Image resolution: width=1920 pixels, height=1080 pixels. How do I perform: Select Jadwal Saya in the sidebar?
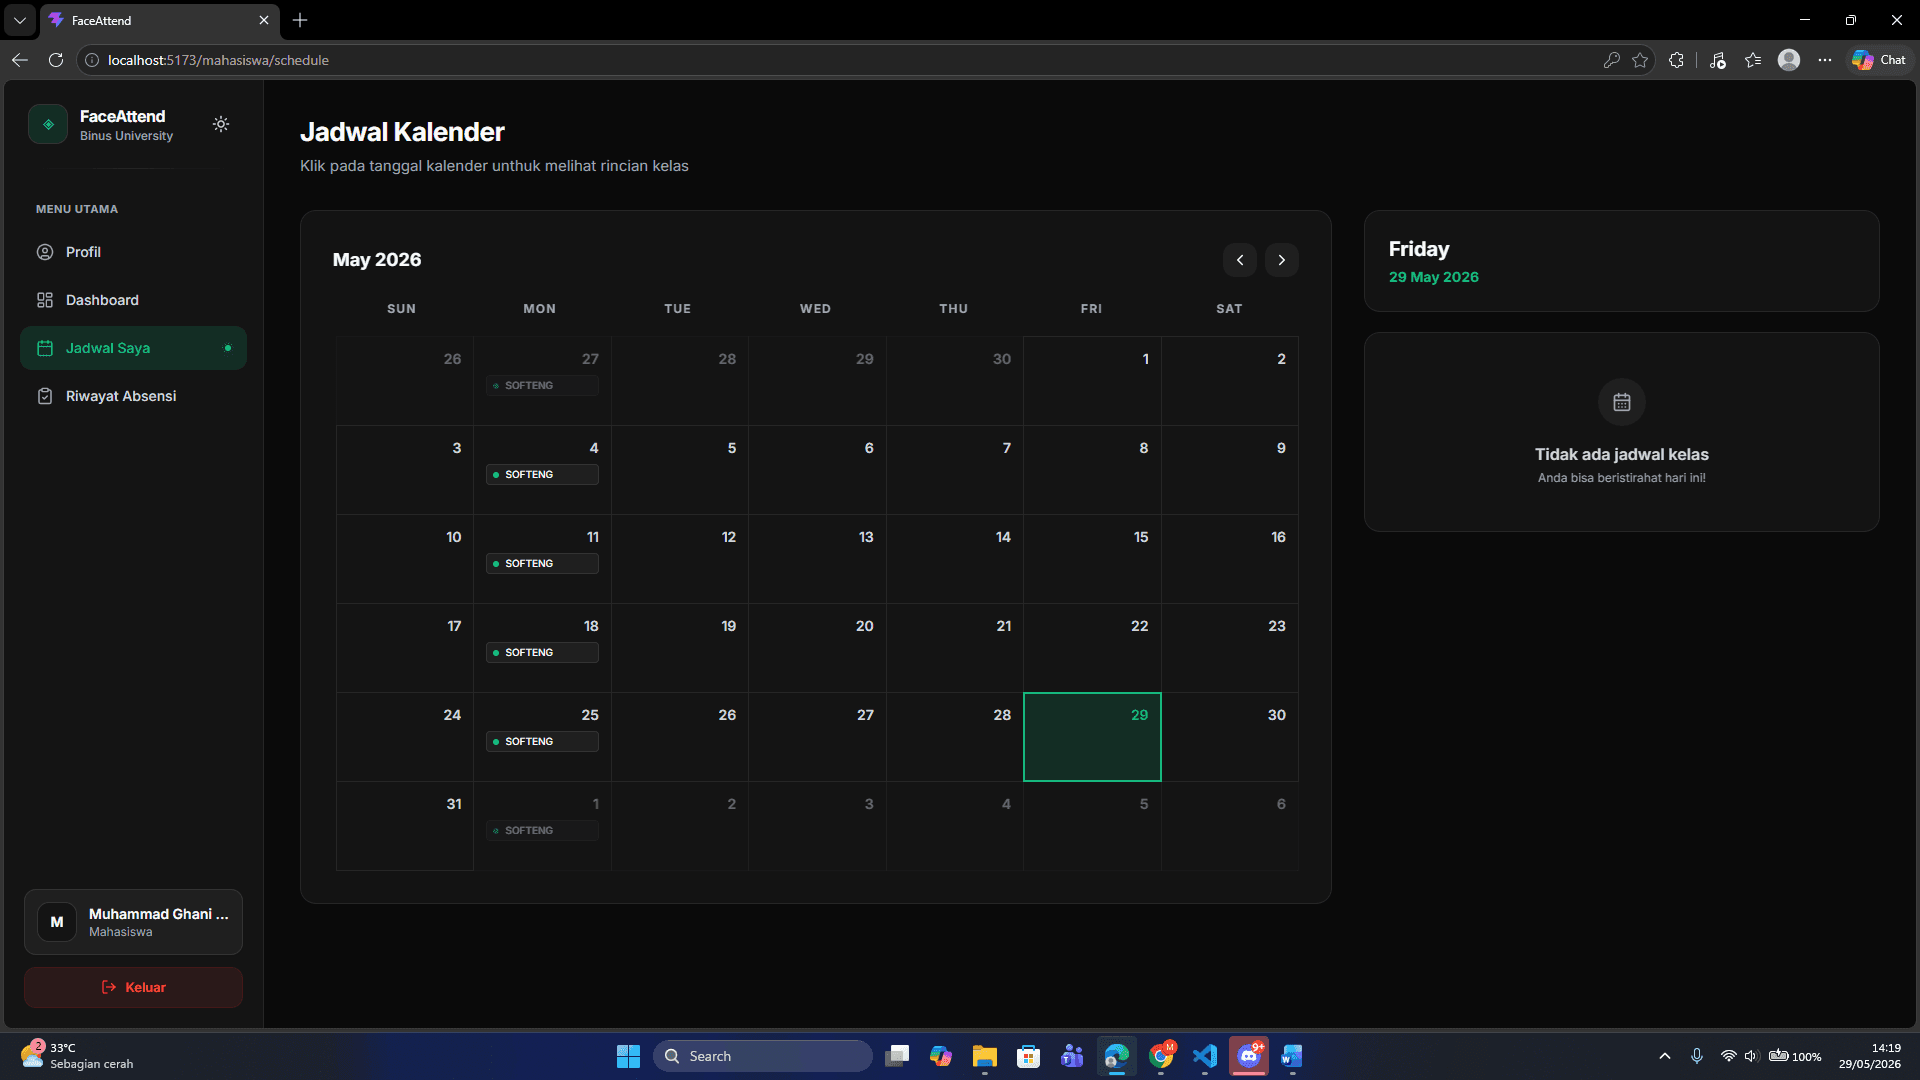coord(133,348)
